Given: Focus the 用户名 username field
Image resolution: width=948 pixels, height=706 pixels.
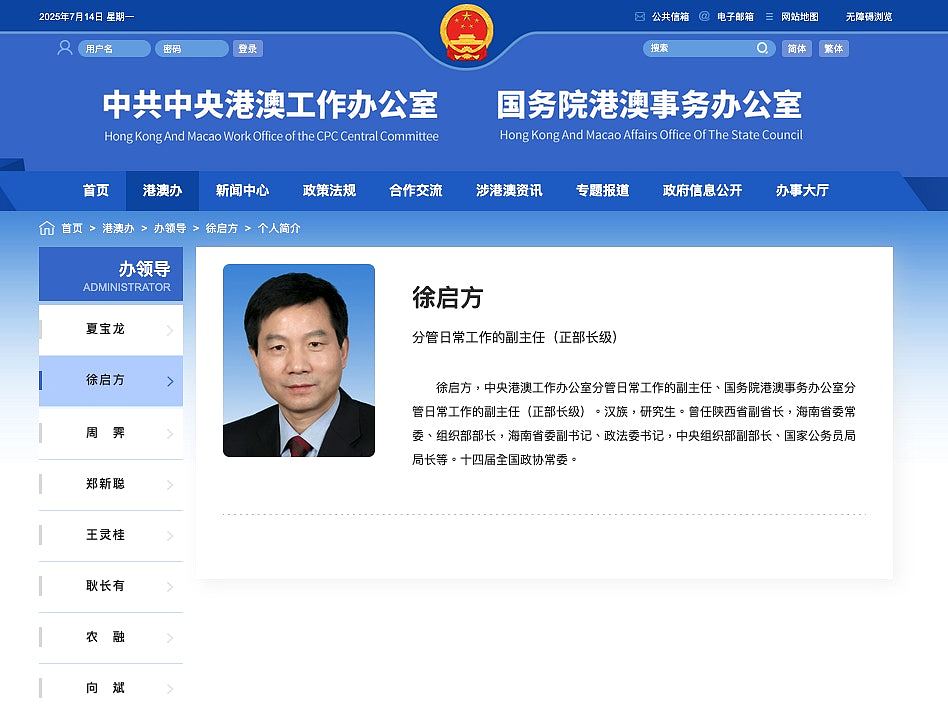Looking at the screenshot, I should coord(114,48).
